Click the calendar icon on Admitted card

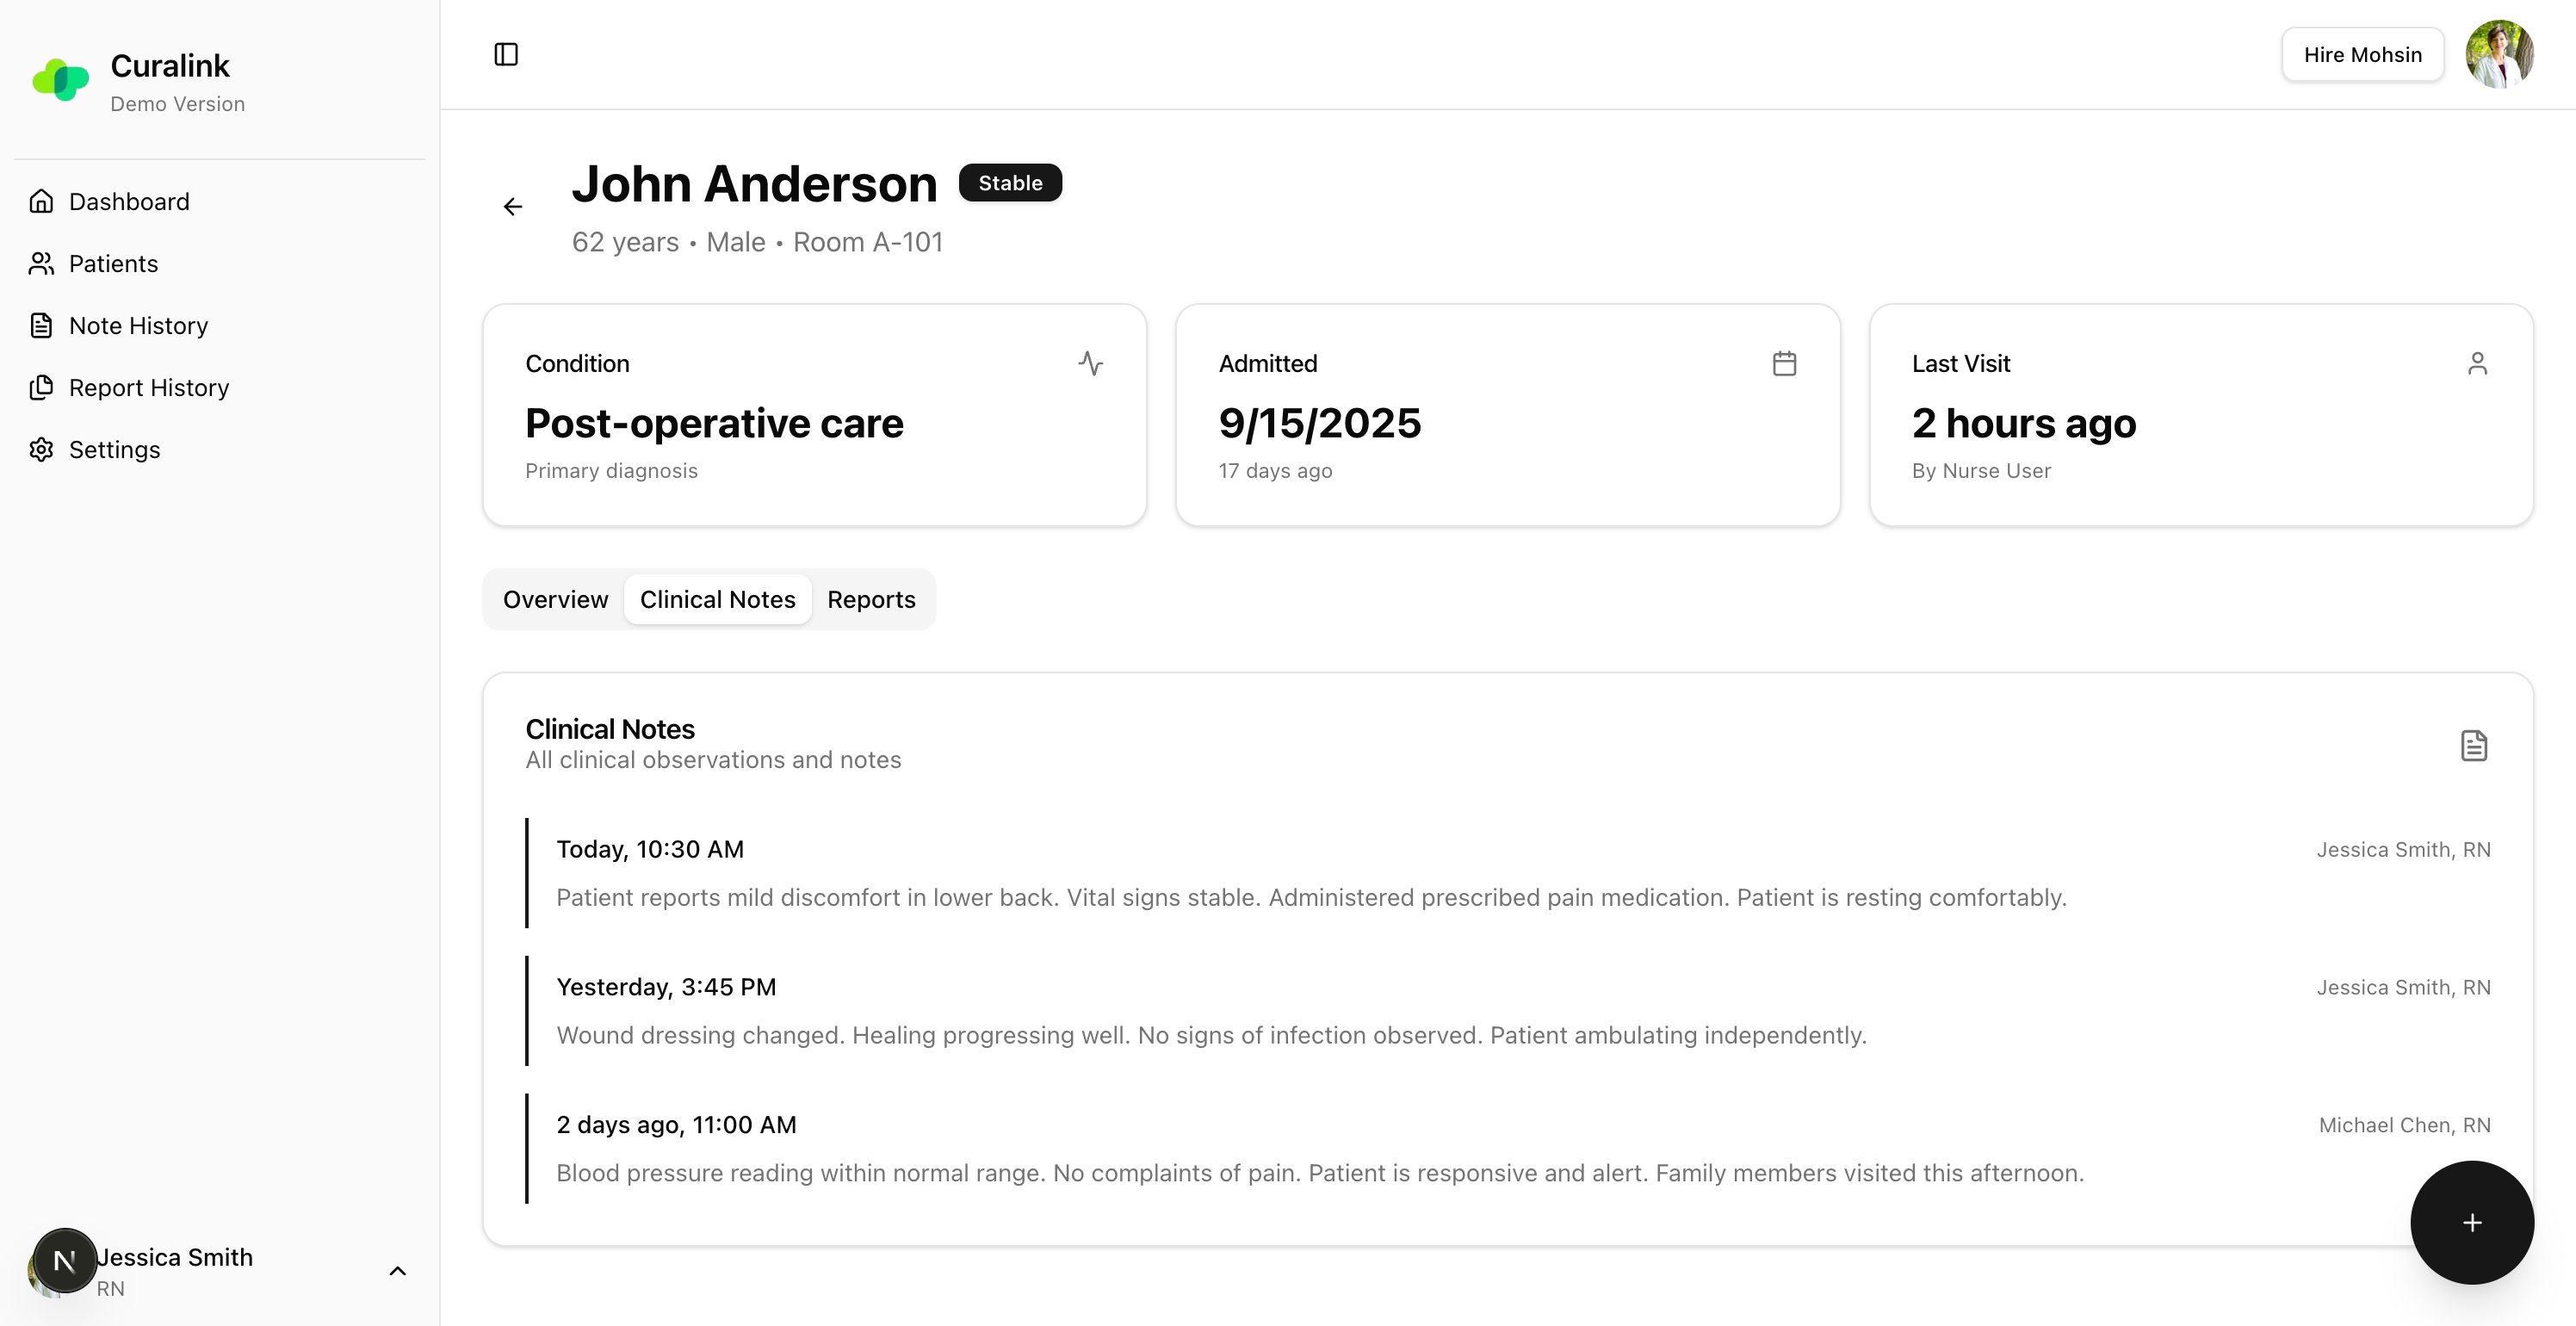pos(1784,363)
